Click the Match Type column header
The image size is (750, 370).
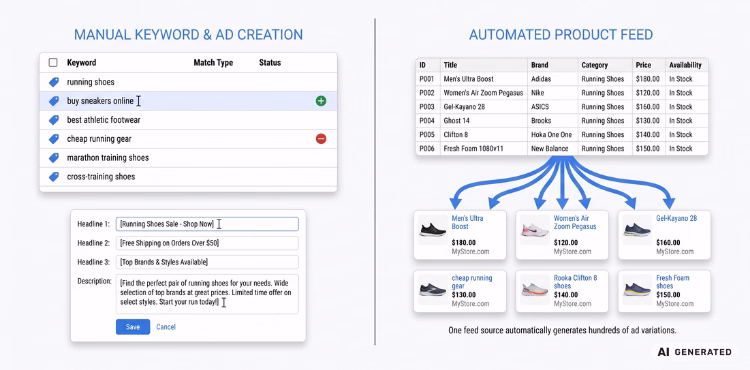point(213,63)
